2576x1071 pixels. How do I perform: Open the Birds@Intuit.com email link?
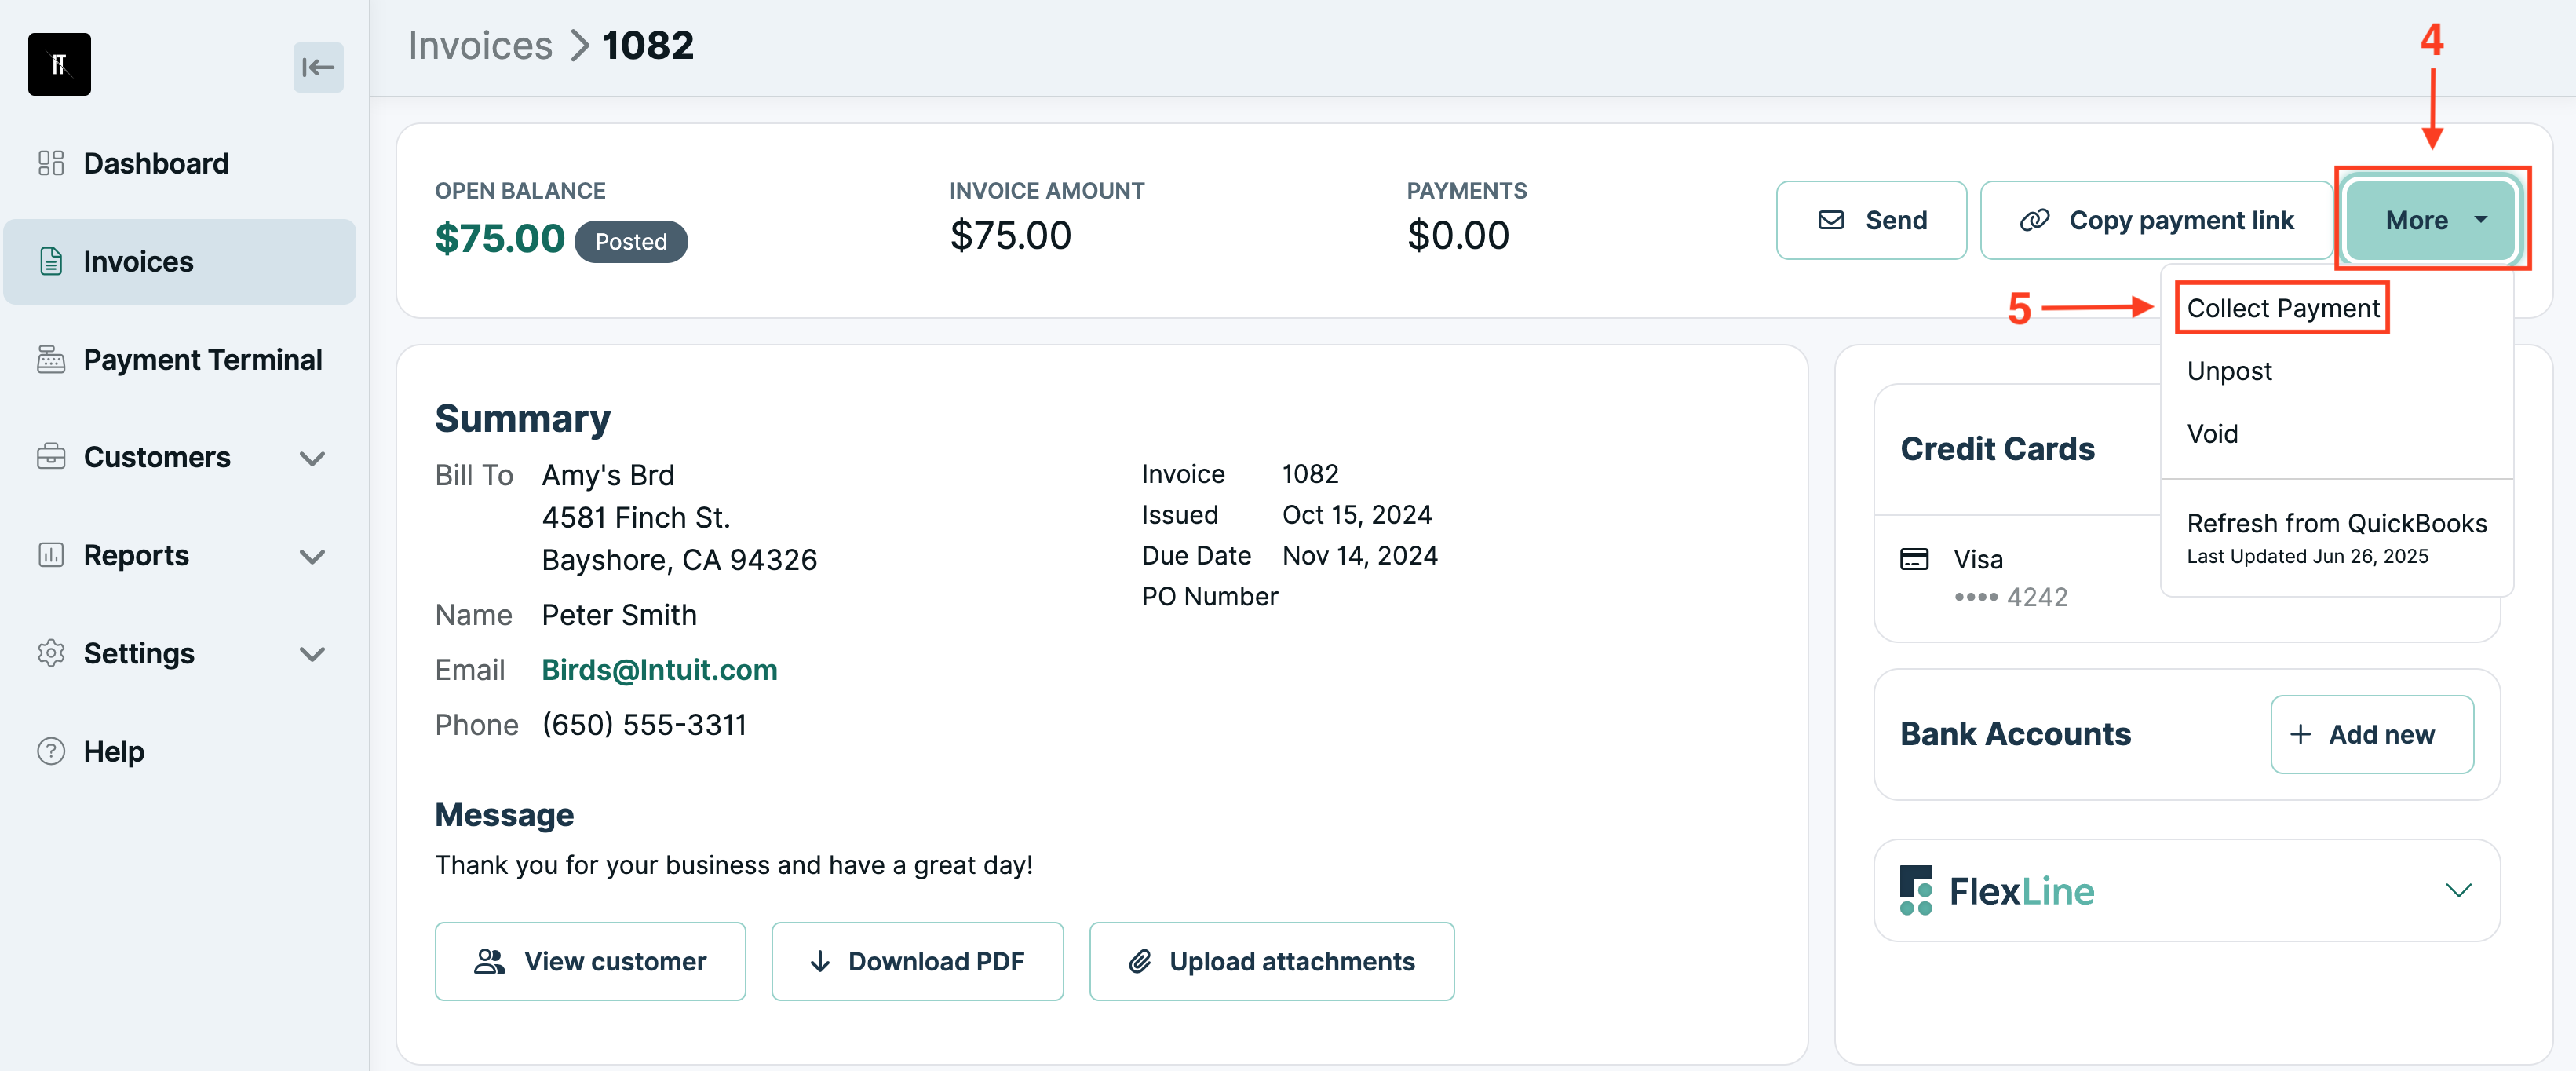659,669
